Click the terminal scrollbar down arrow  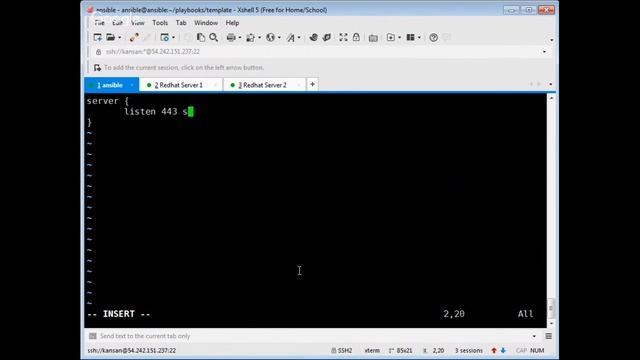coord(551,324)
